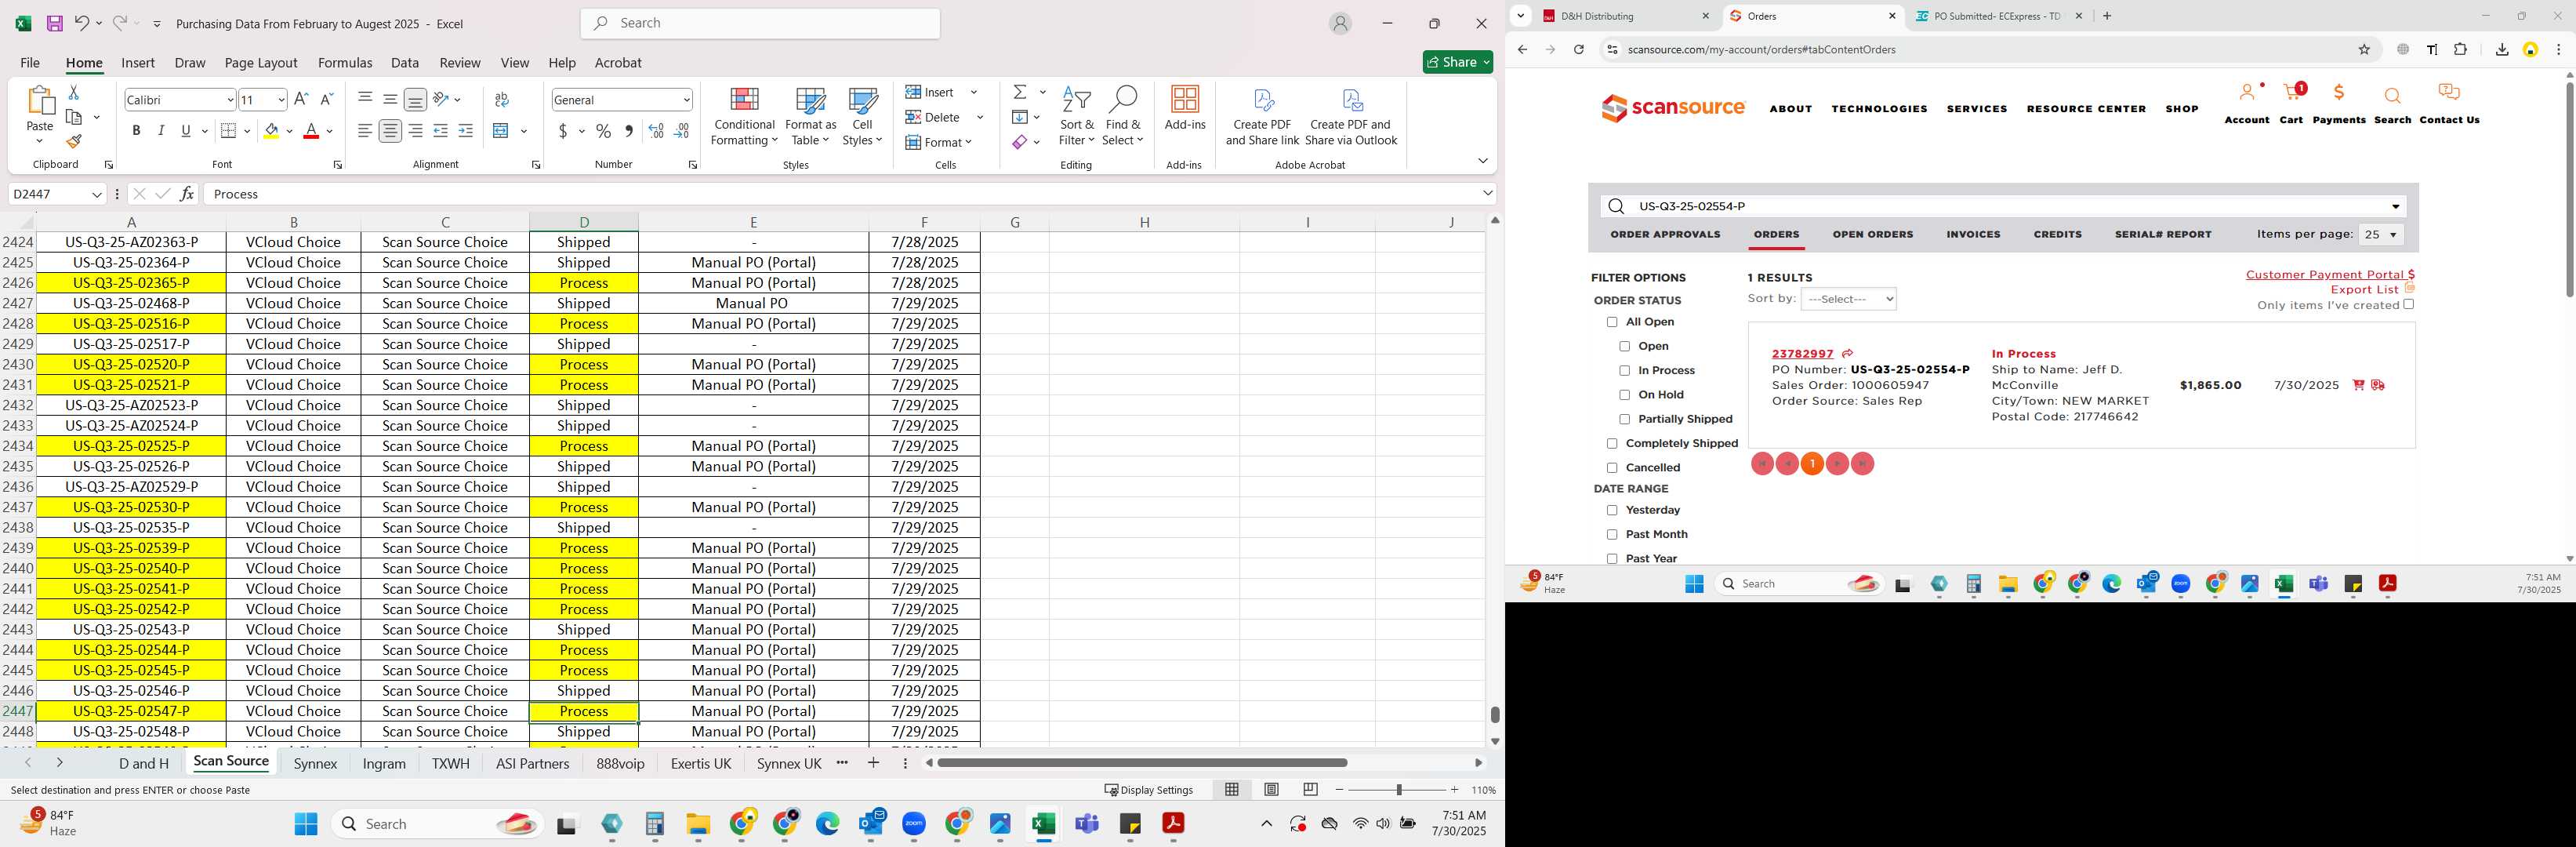Open Format as Table gallery
This screenshot has width=2576, height=847.
pos(810,116)
